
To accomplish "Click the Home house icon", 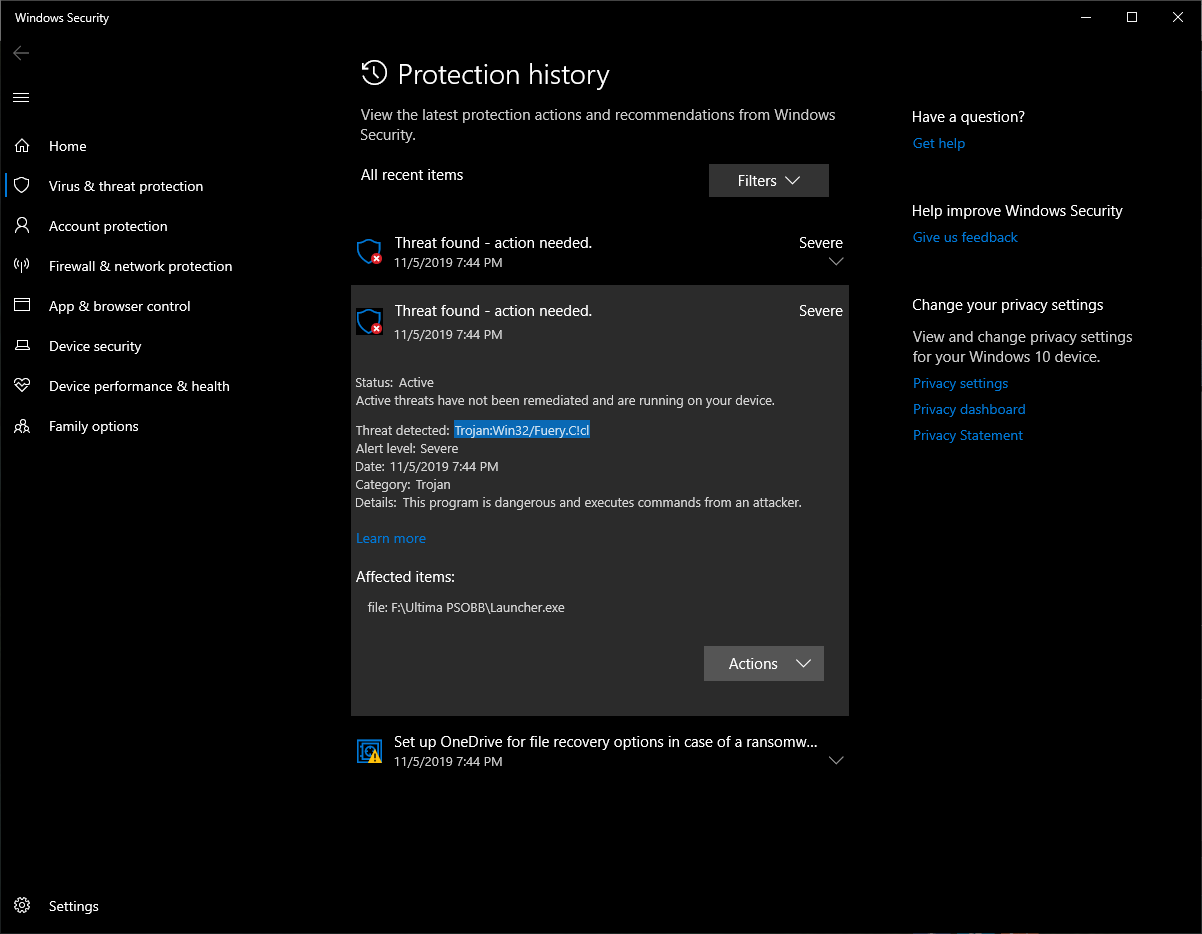I will [22, 146].
